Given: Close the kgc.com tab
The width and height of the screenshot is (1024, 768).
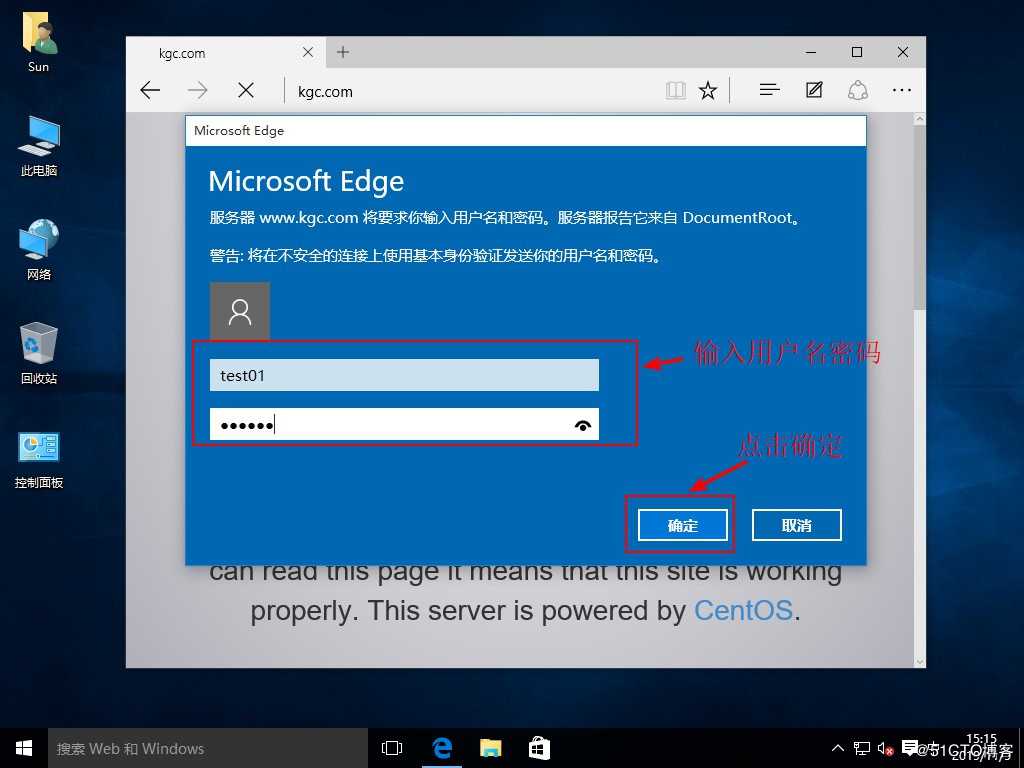Looking at the screenshot, I should point(308,52).
